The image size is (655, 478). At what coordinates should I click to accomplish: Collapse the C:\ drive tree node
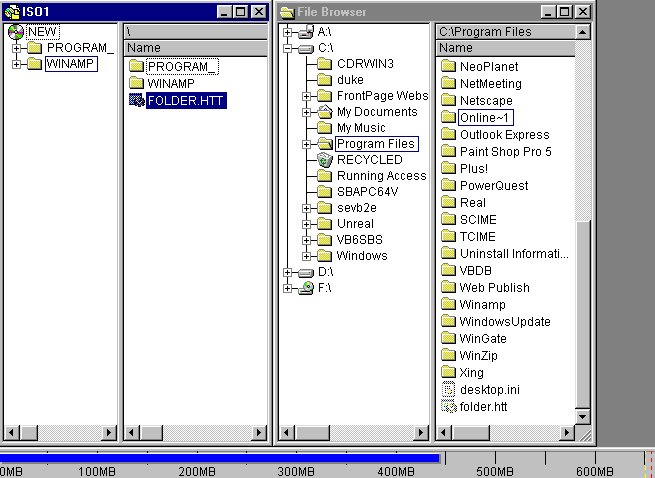[288, 48]
